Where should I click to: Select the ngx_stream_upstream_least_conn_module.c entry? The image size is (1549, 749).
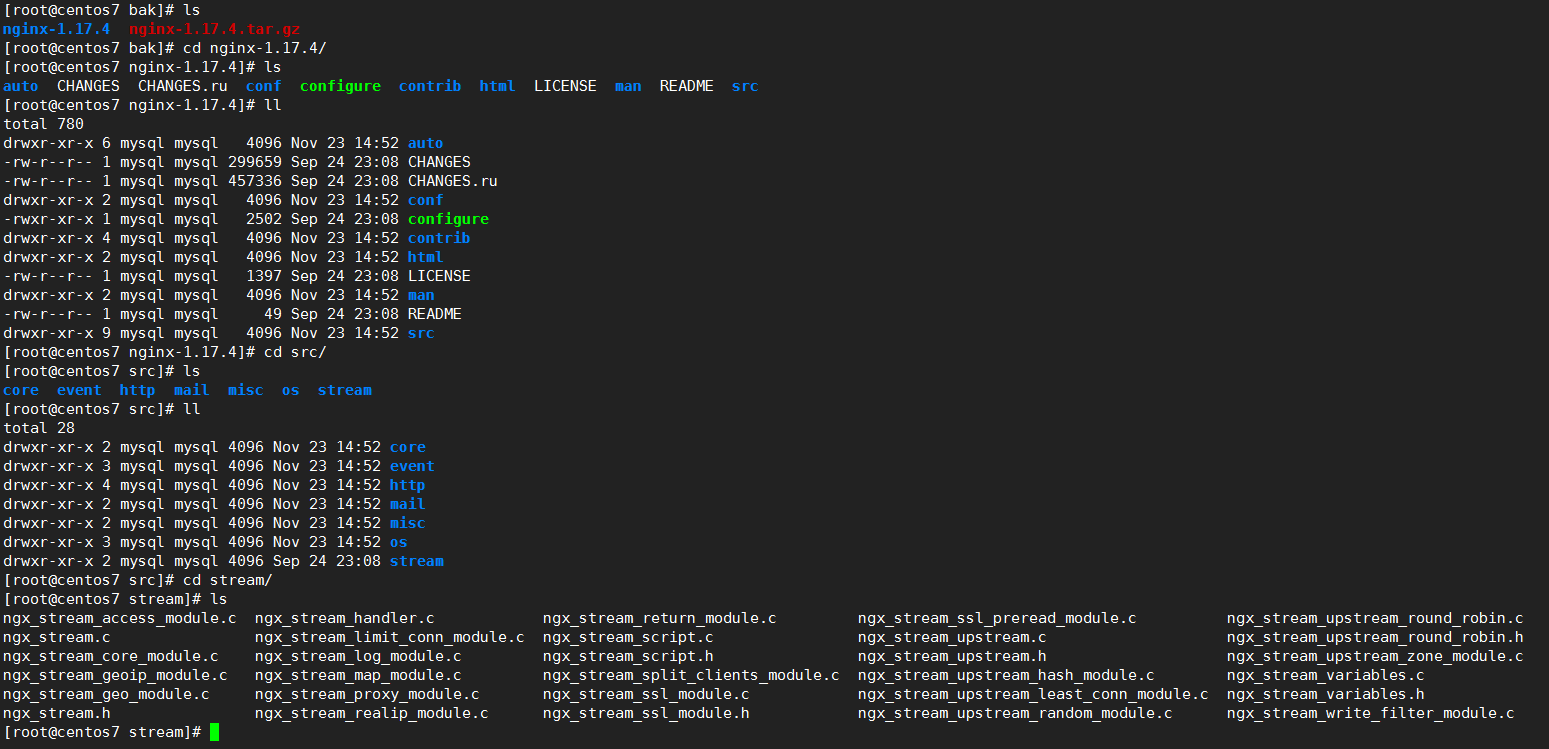click(x=1032, y=694)
